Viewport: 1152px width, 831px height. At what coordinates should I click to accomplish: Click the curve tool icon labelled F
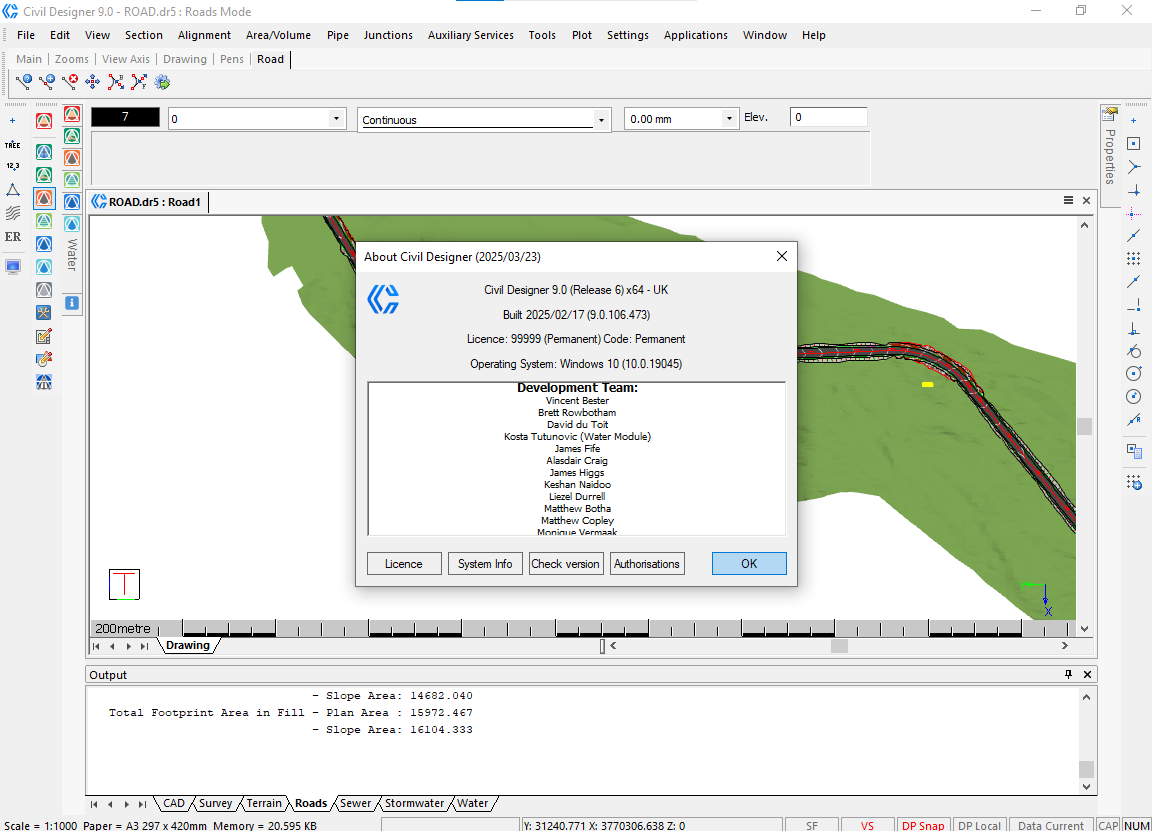(x=139, y=82)
